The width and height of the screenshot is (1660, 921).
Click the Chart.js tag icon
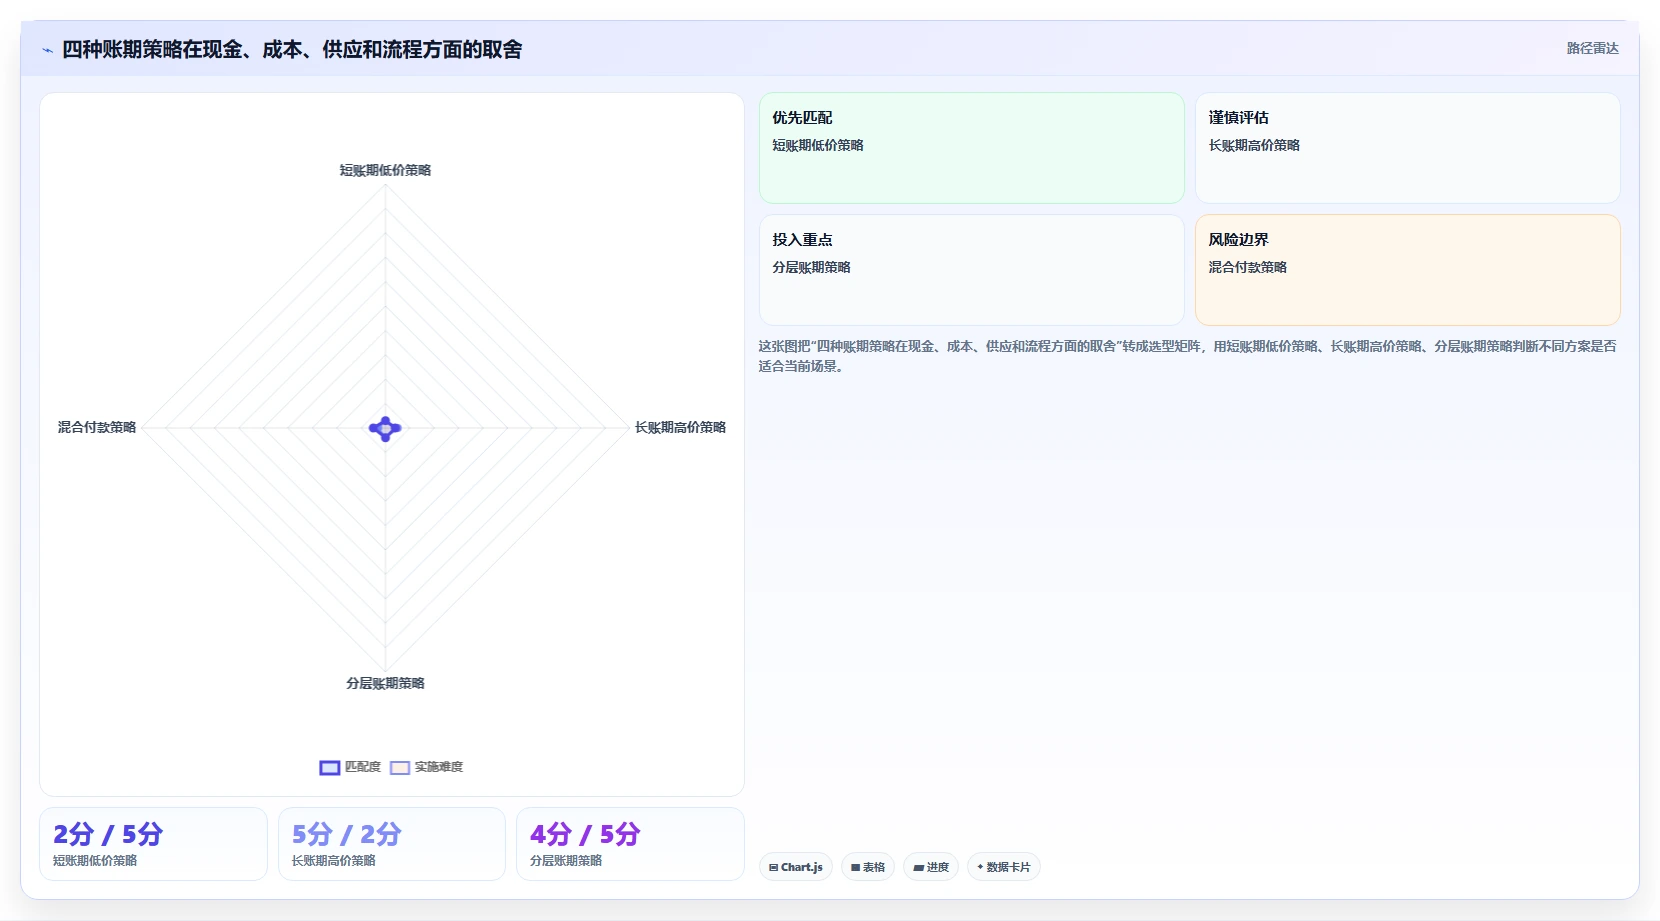point(773,868)
